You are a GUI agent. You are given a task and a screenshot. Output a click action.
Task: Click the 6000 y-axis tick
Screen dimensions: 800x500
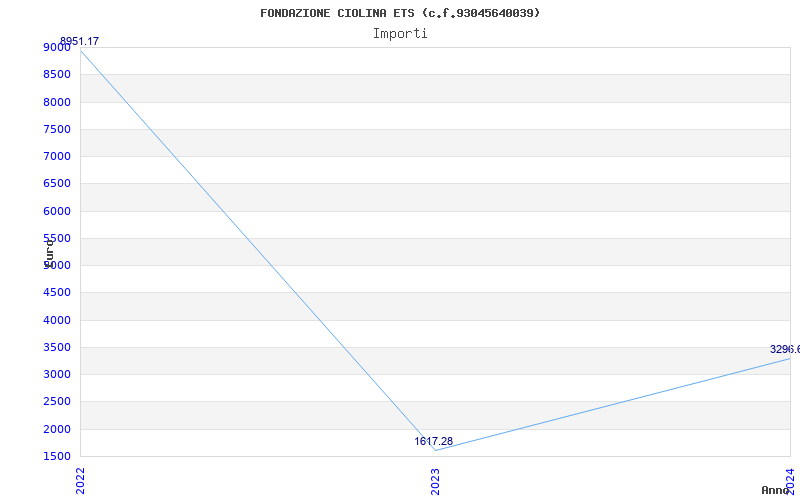click(57, 211)
